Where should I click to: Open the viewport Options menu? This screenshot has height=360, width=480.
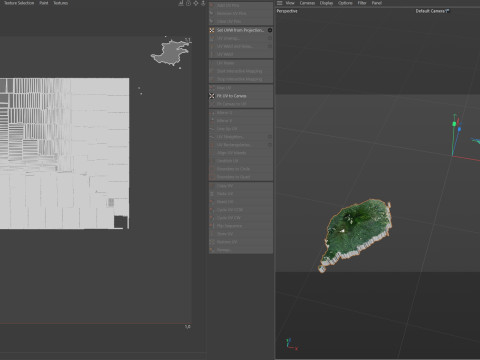pyautogui.click(x=345, y=3)
